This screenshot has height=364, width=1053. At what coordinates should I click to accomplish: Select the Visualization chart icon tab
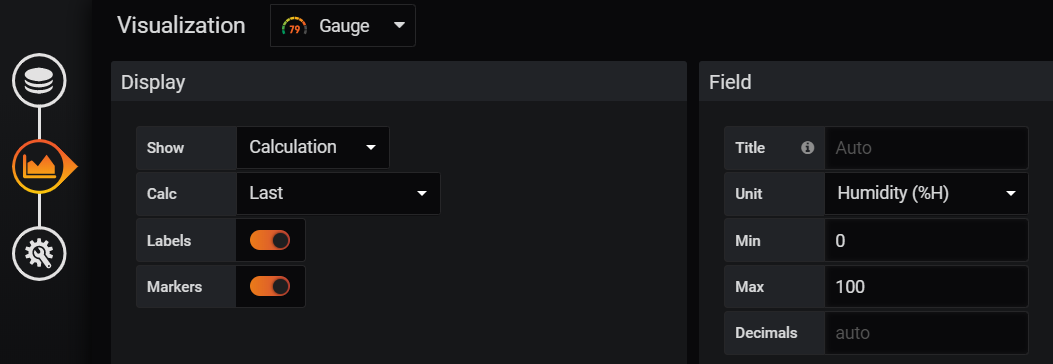tap(40, 167)
